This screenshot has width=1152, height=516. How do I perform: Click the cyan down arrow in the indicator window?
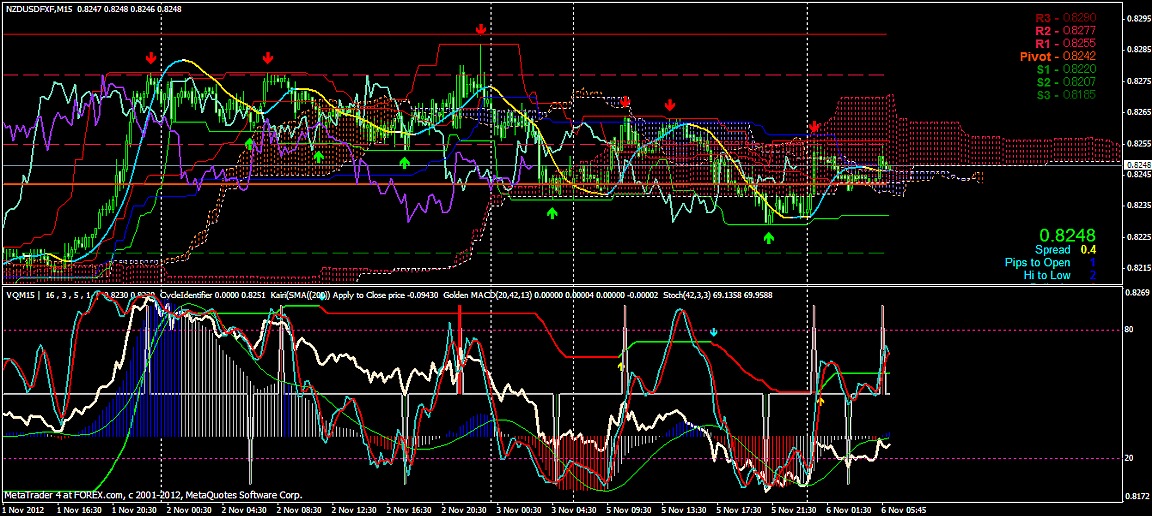(713, 332)
